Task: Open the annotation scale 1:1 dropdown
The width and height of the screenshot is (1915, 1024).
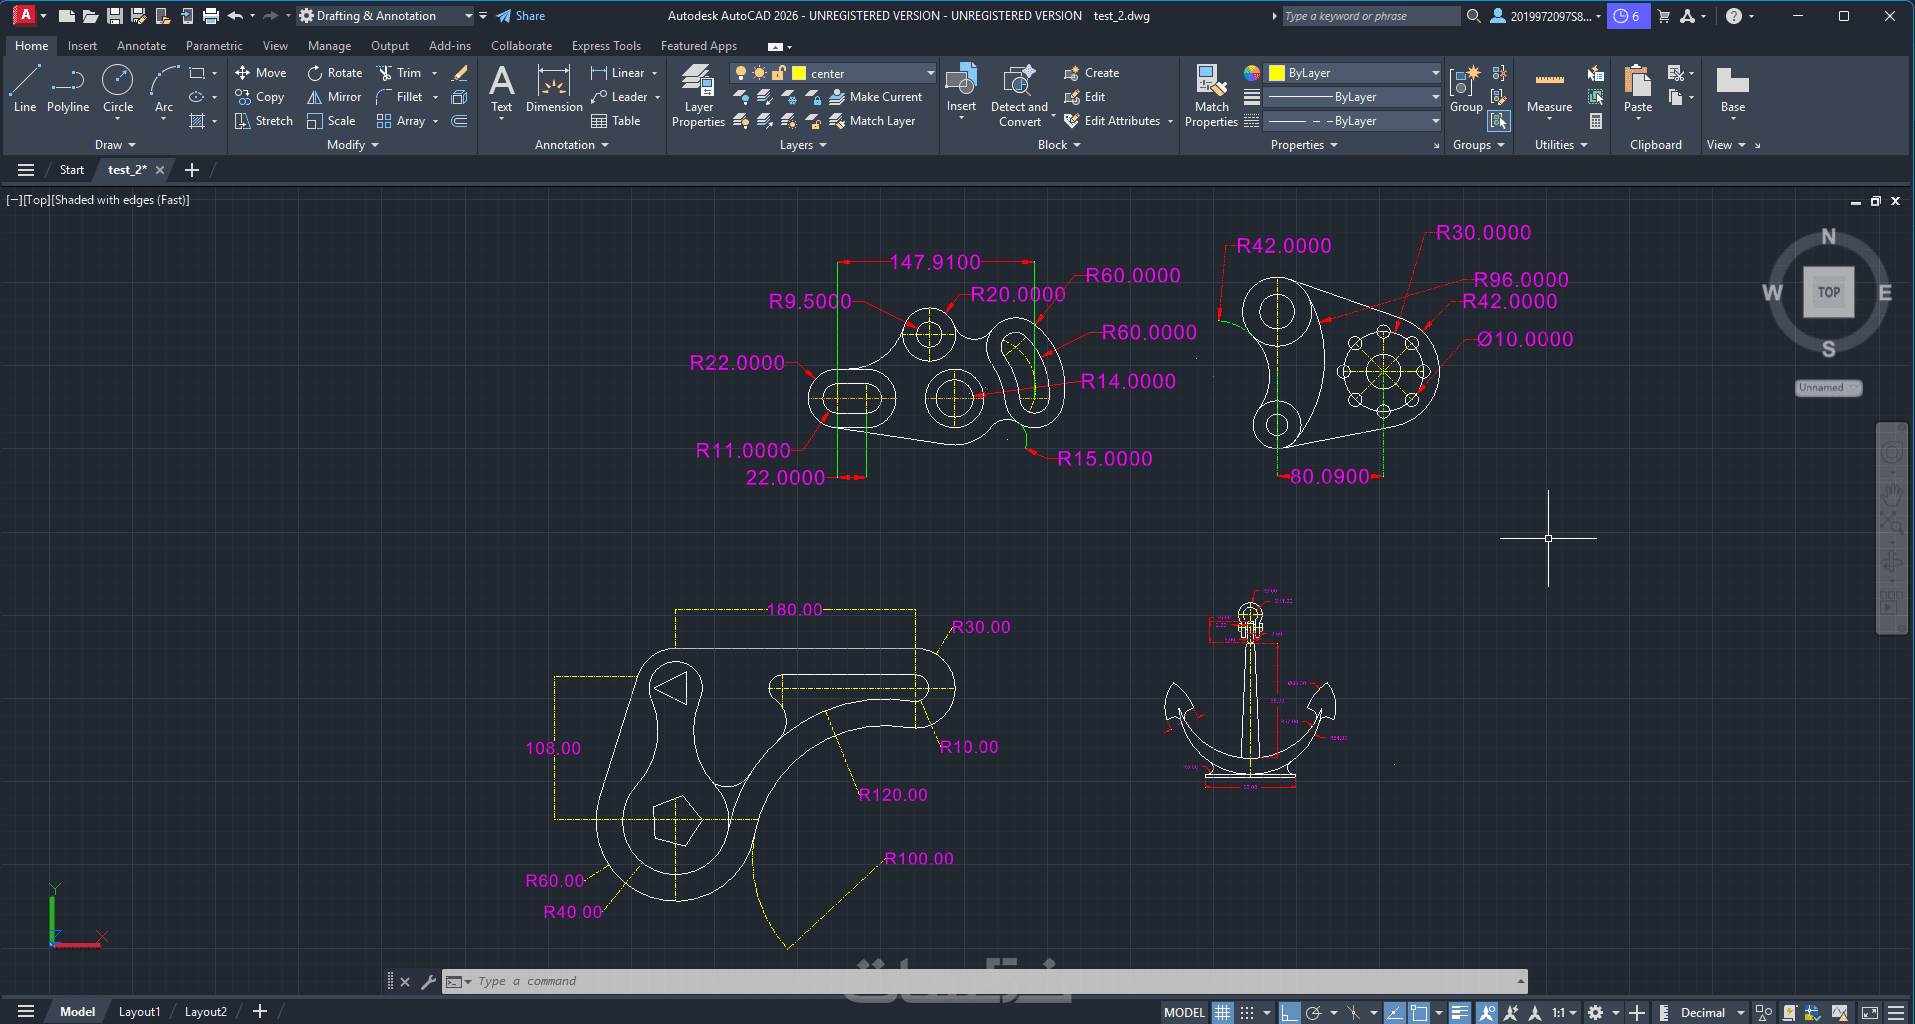Action: 1564,1012
